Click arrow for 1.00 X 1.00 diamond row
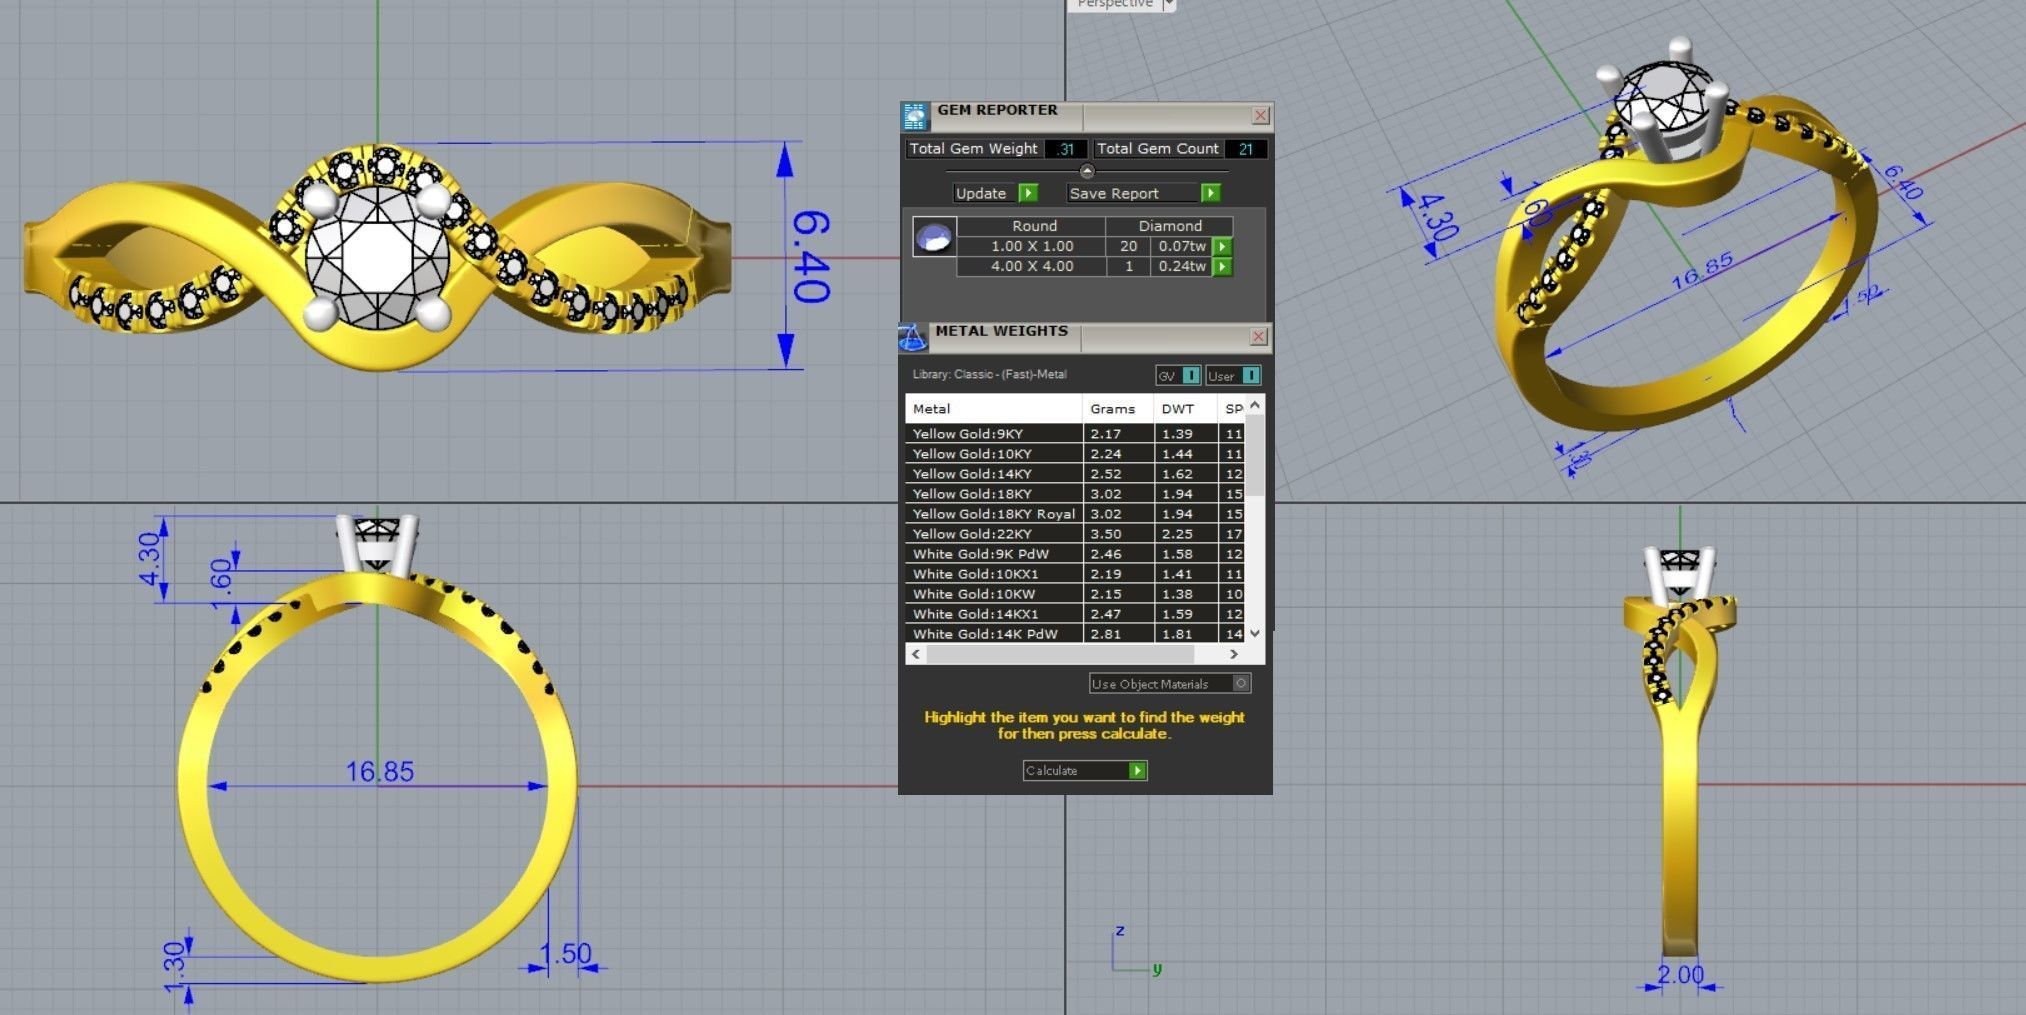The image size is (2026, 1015). (1223, 246)
